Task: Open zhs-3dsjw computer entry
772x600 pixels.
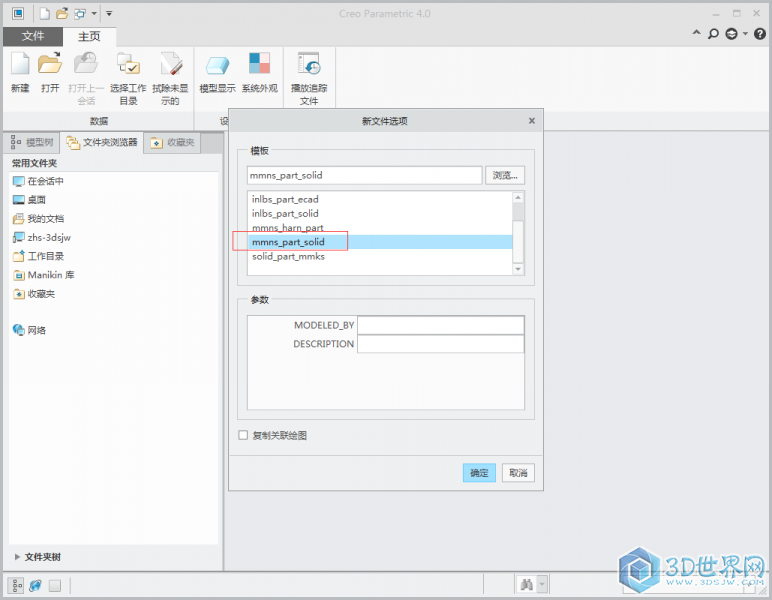Action: point(42,237)
